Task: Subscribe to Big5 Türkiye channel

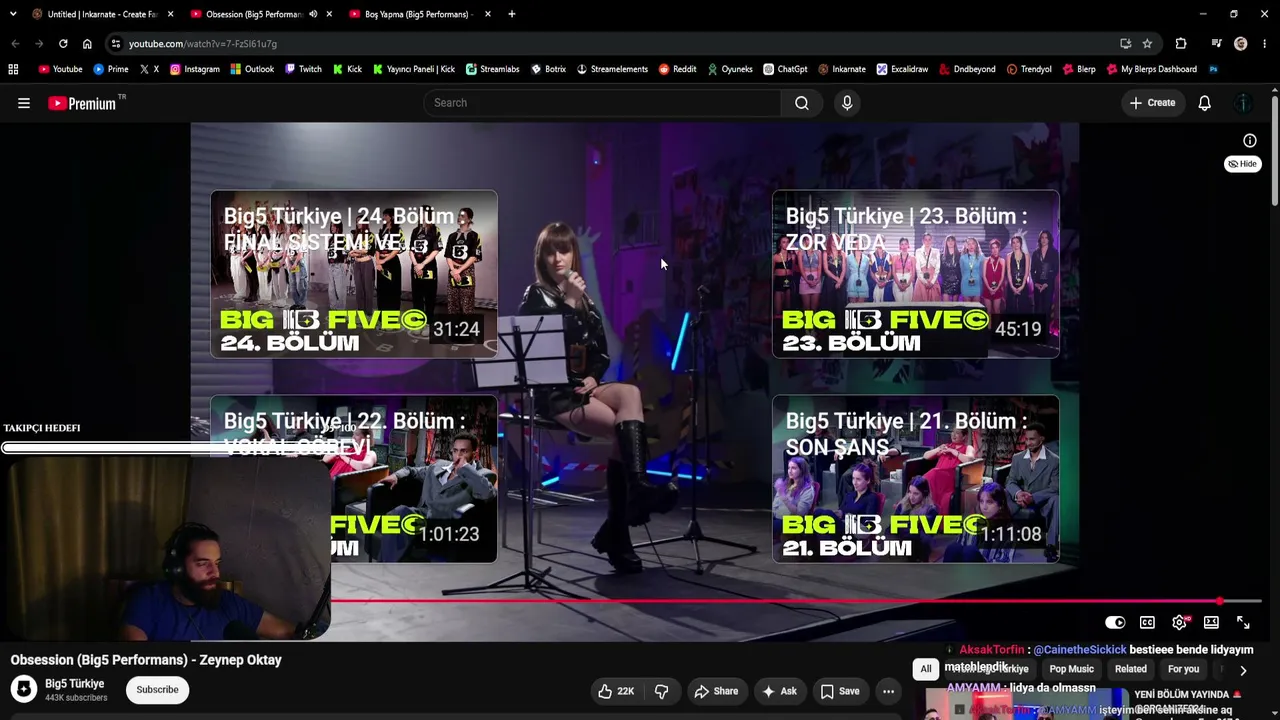Action: (157, 689)
